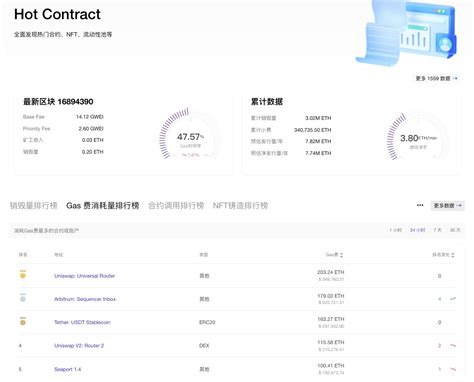Image resolution: width=474 pixels, height=382 pixels.
Task: Select the Gas 费消耗量排行榜 tab
Action: pyautogui.click(x=103, y=206)
